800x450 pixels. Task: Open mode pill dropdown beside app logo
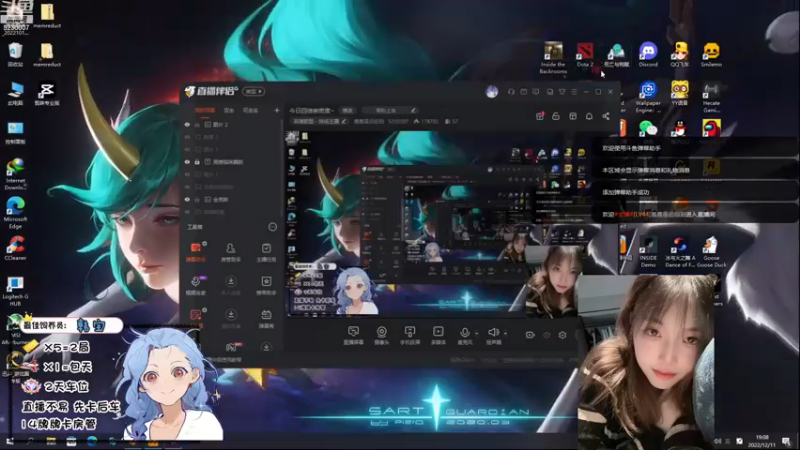tap(253, 92)
